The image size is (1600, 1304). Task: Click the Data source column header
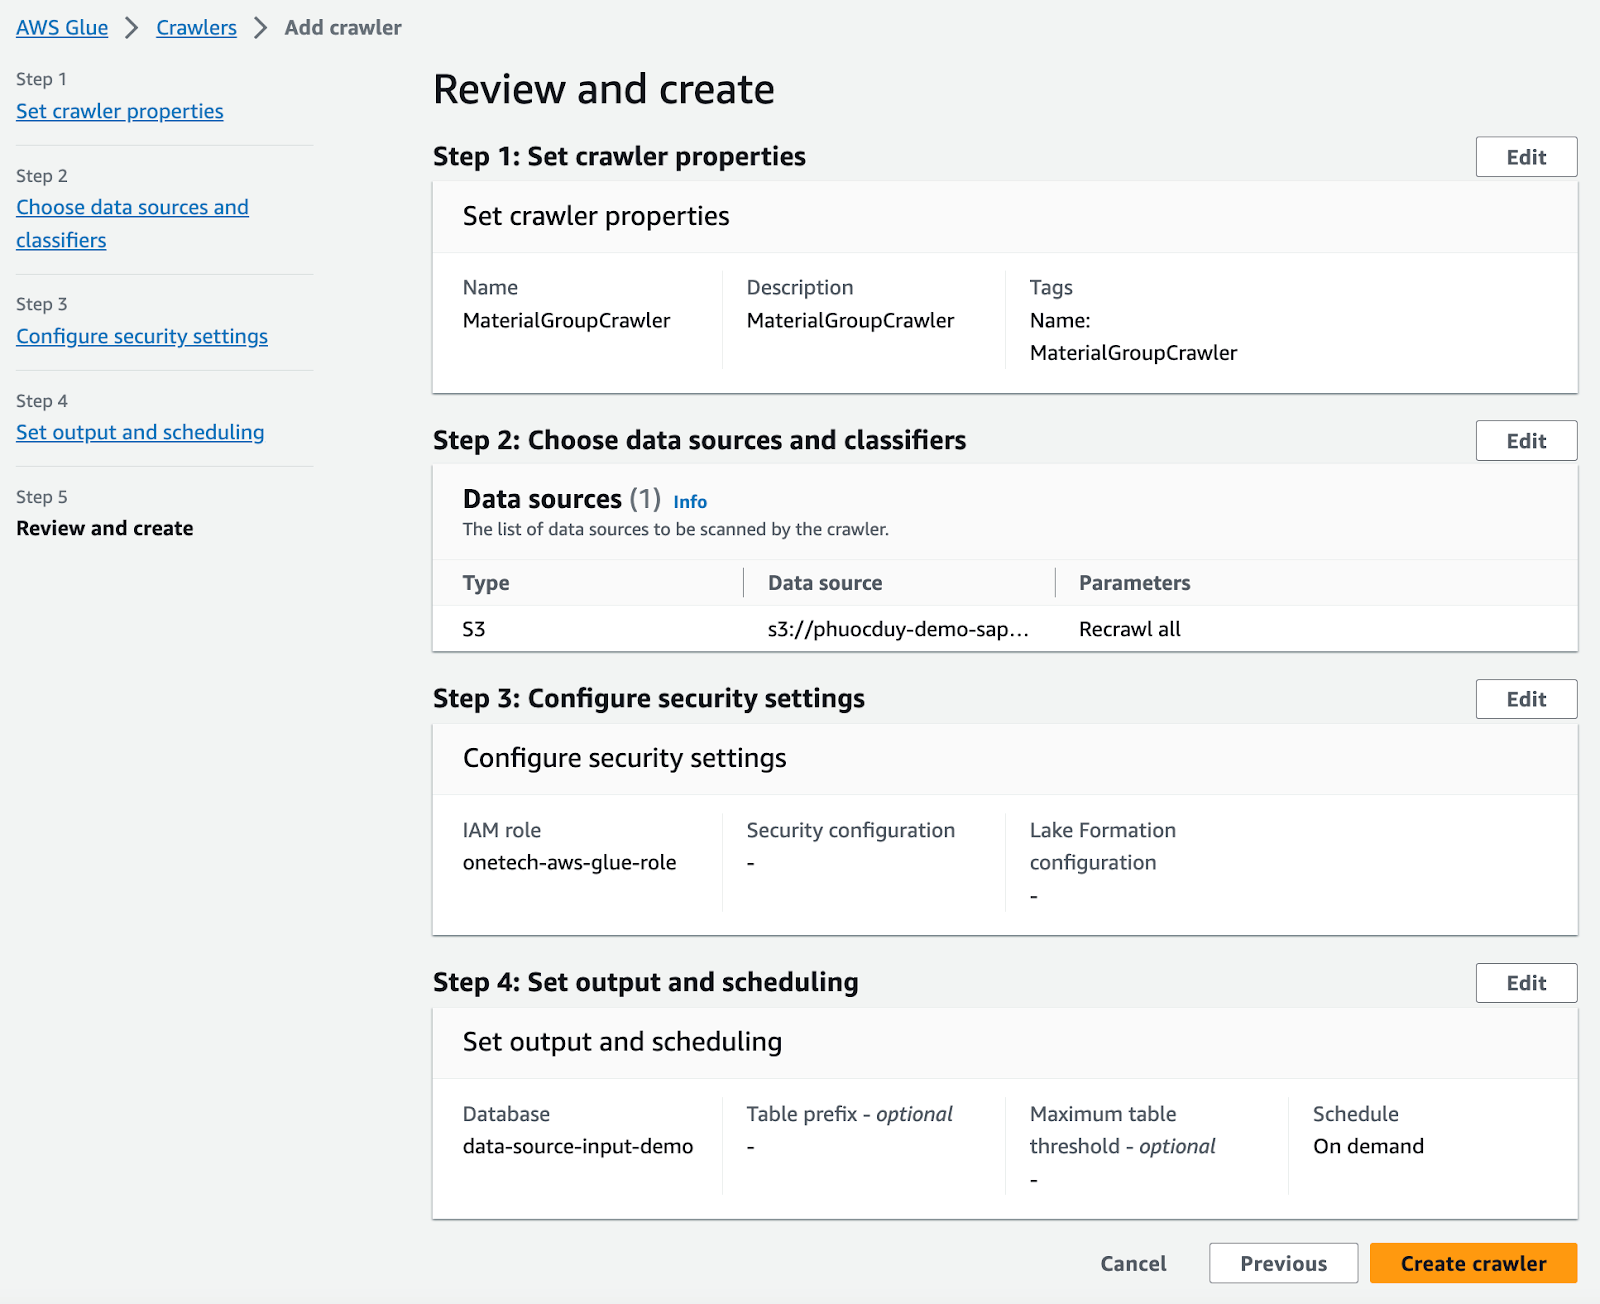[825, 583]
